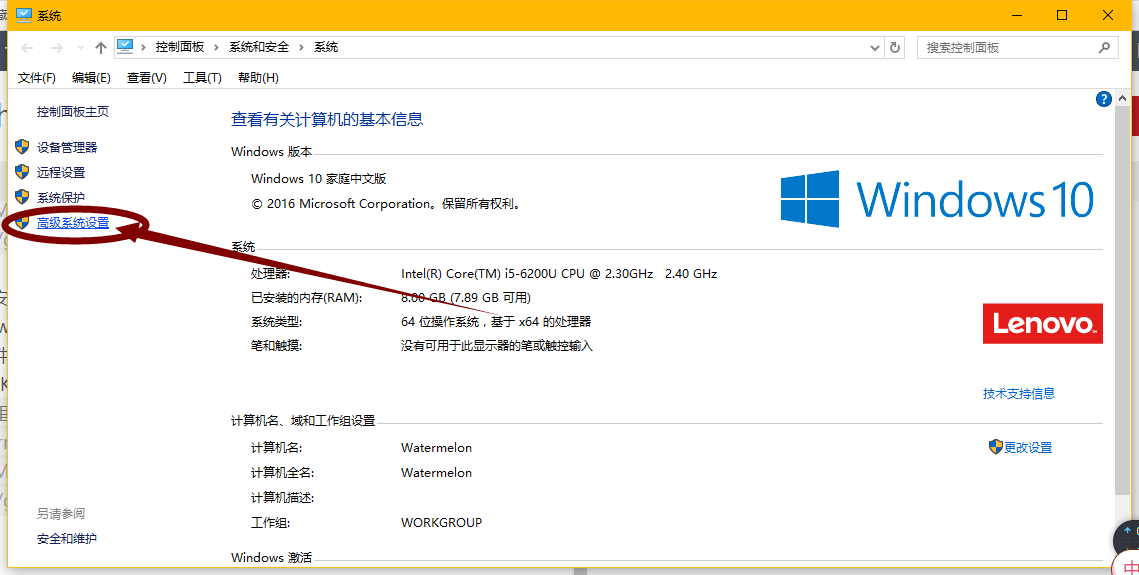Click the Windows 10 家庭中文版 text
This screenshot has height=575, width=1139.
318,179
